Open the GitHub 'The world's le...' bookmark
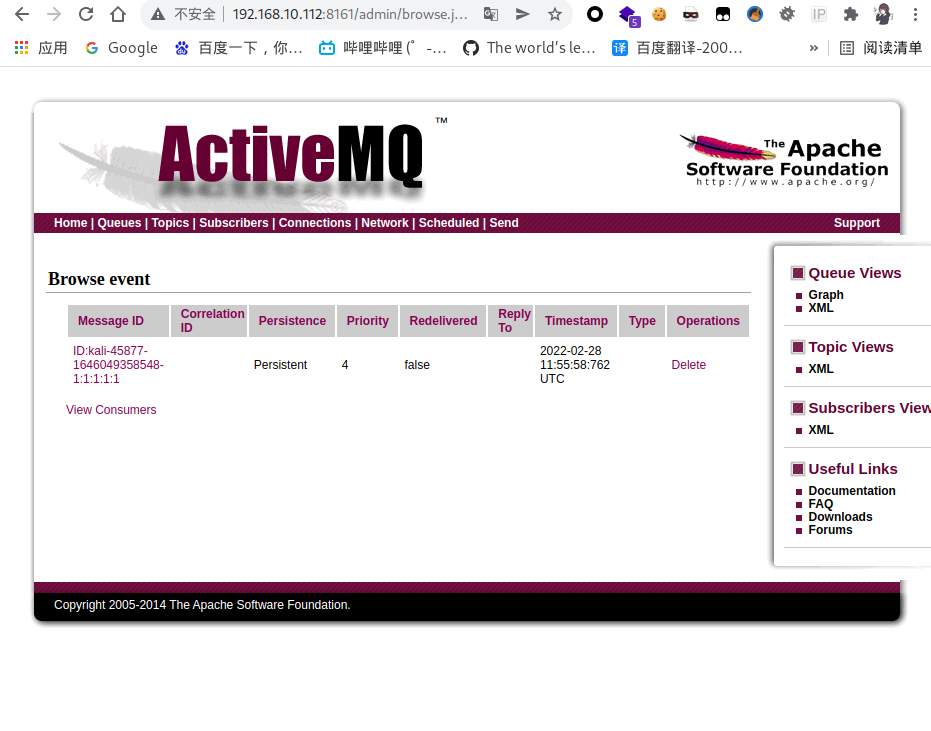Viewport: 931px width, 731px height. pyautogui.click(x=529, y=48)
